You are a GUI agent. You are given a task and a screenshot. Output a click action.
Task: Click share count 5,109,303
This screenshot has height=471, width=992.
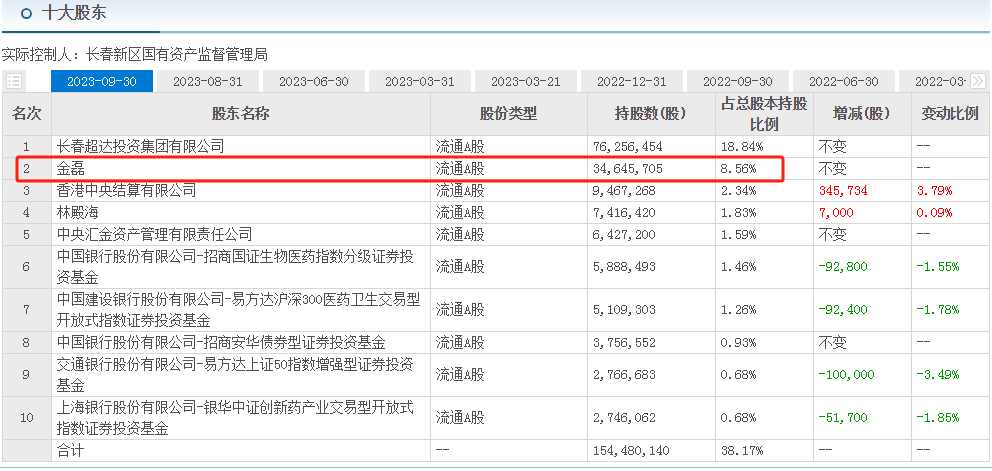(x=624, y=310)
